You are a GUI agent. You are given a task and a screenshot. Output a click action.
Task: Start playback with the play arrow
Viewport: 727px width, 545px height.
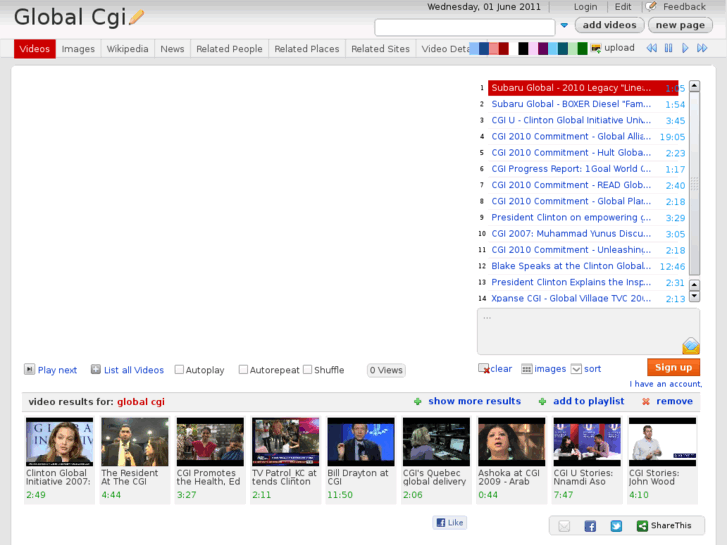685,48
